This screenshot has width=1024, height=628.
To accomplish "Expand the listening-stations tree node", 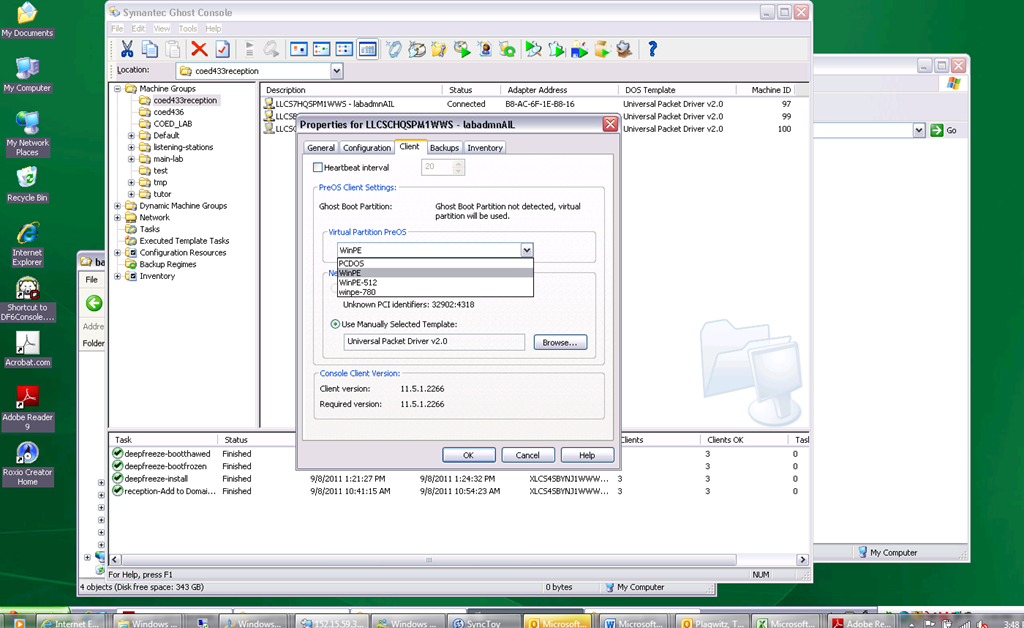I will click(131, 147).
